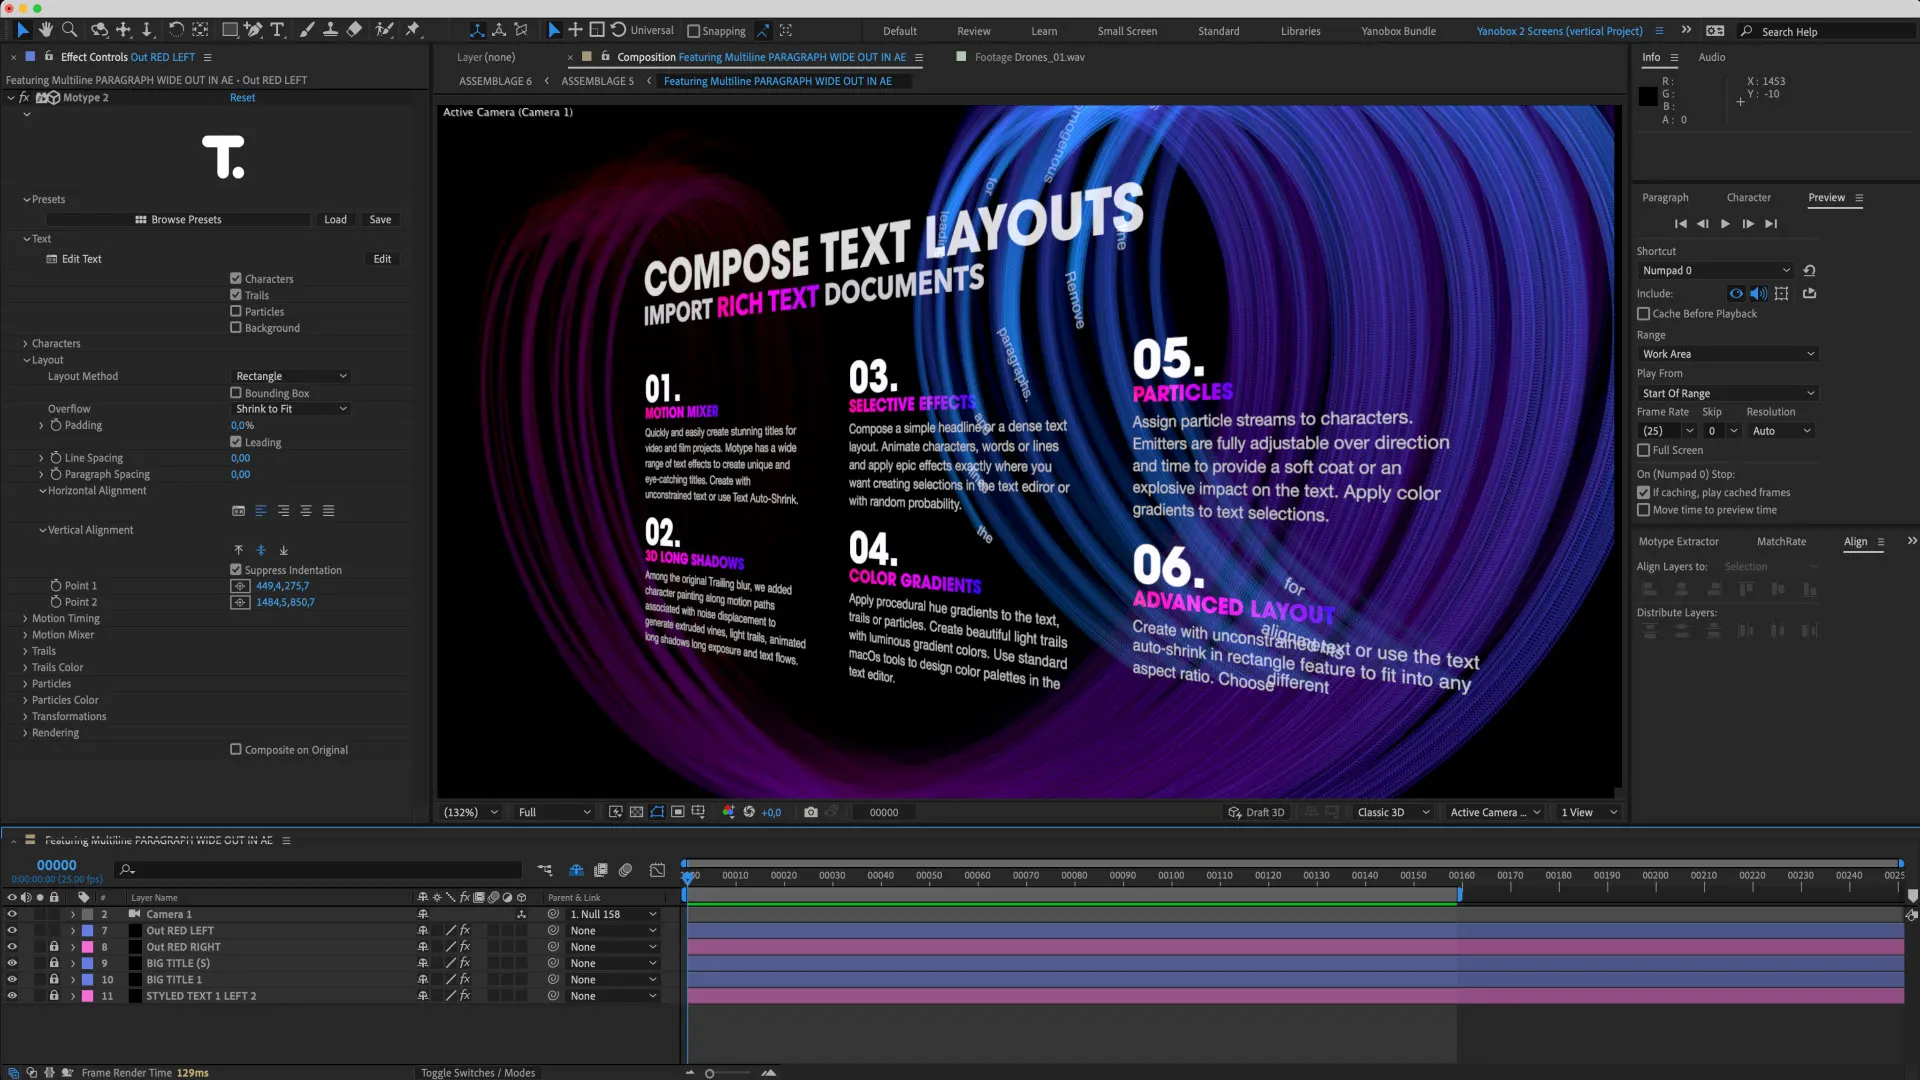Toggle Cache Before Playback checkbox
The image size is (1920, 1080).
1643,314
